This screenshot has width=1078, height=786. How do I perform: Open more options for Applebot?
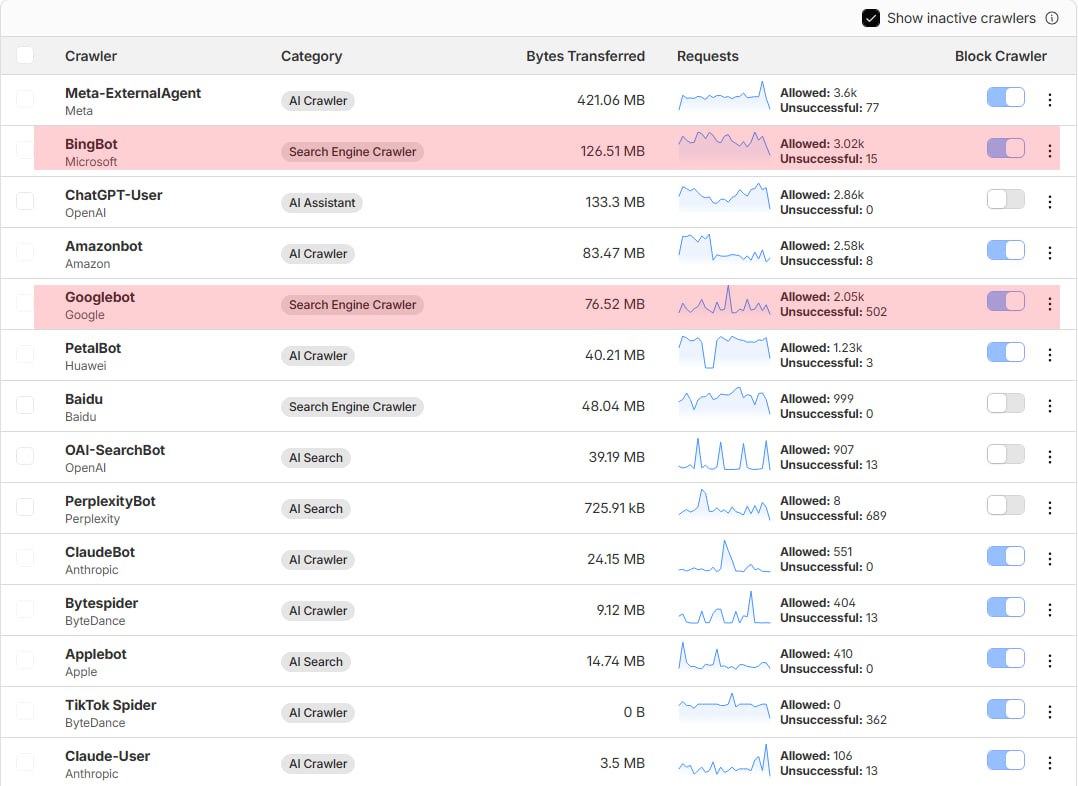coord(1050,661)
